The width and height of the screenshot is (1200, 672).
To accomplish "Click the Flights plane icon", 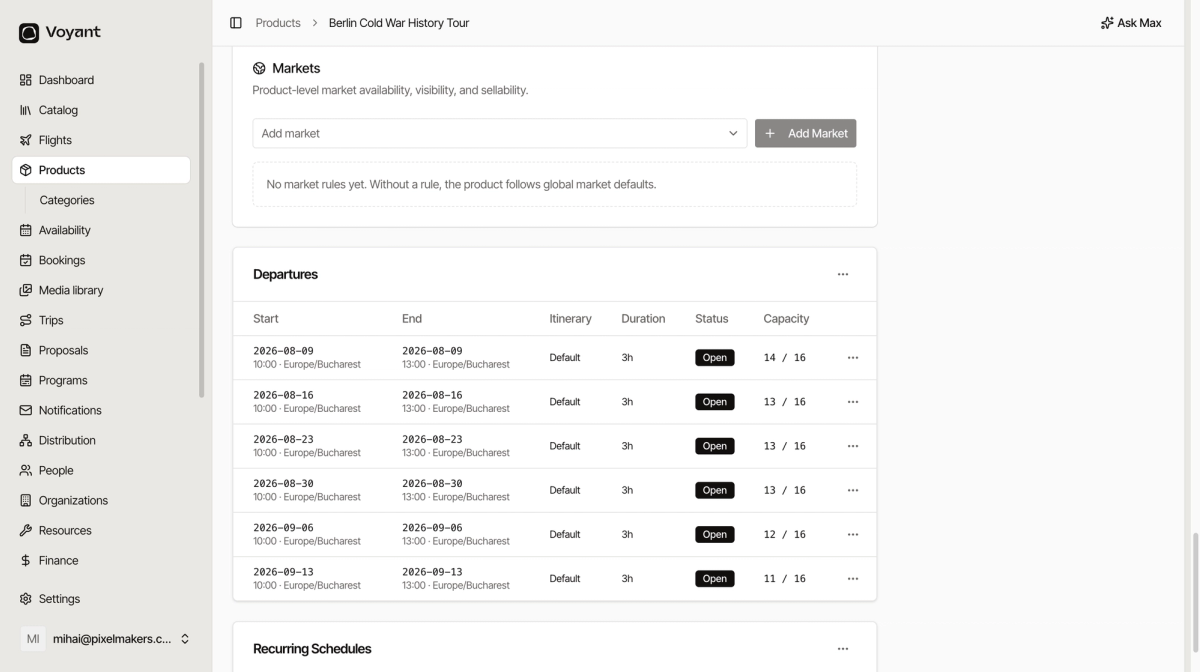I will pos(26,140).
